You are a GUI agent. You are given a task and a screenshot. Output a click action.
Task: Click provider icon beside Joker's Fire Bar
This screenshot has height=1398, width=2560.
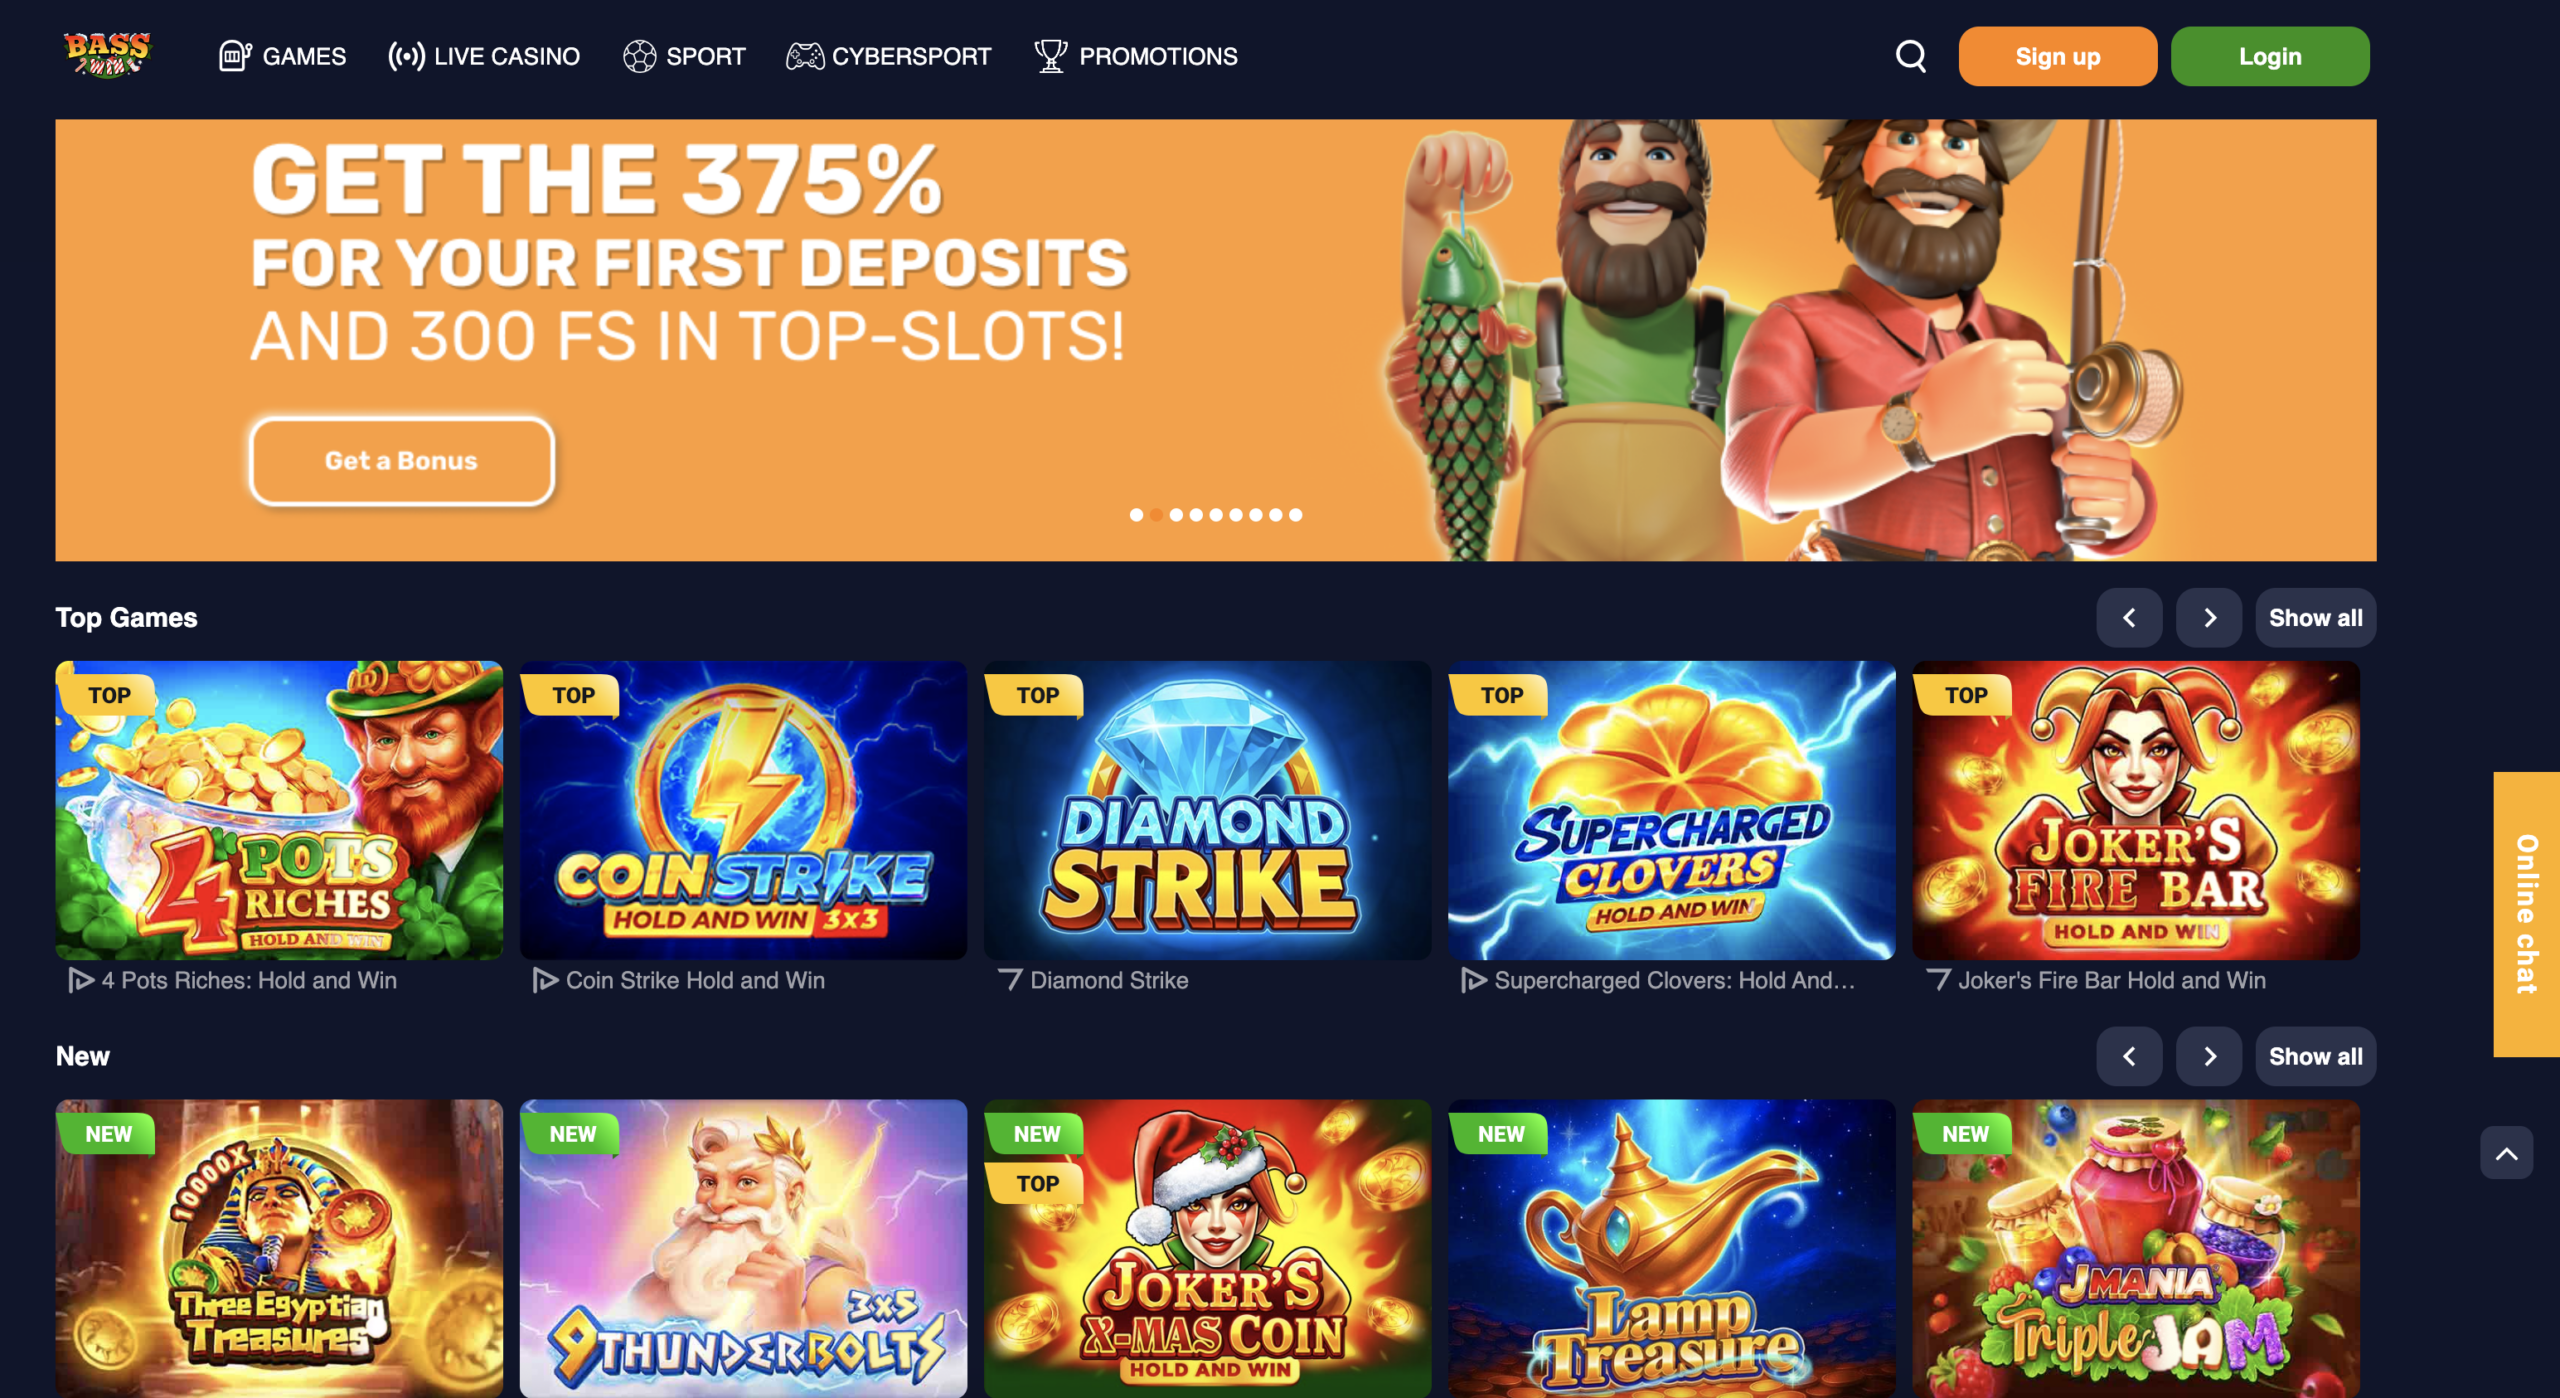[x=1938, y=980]
